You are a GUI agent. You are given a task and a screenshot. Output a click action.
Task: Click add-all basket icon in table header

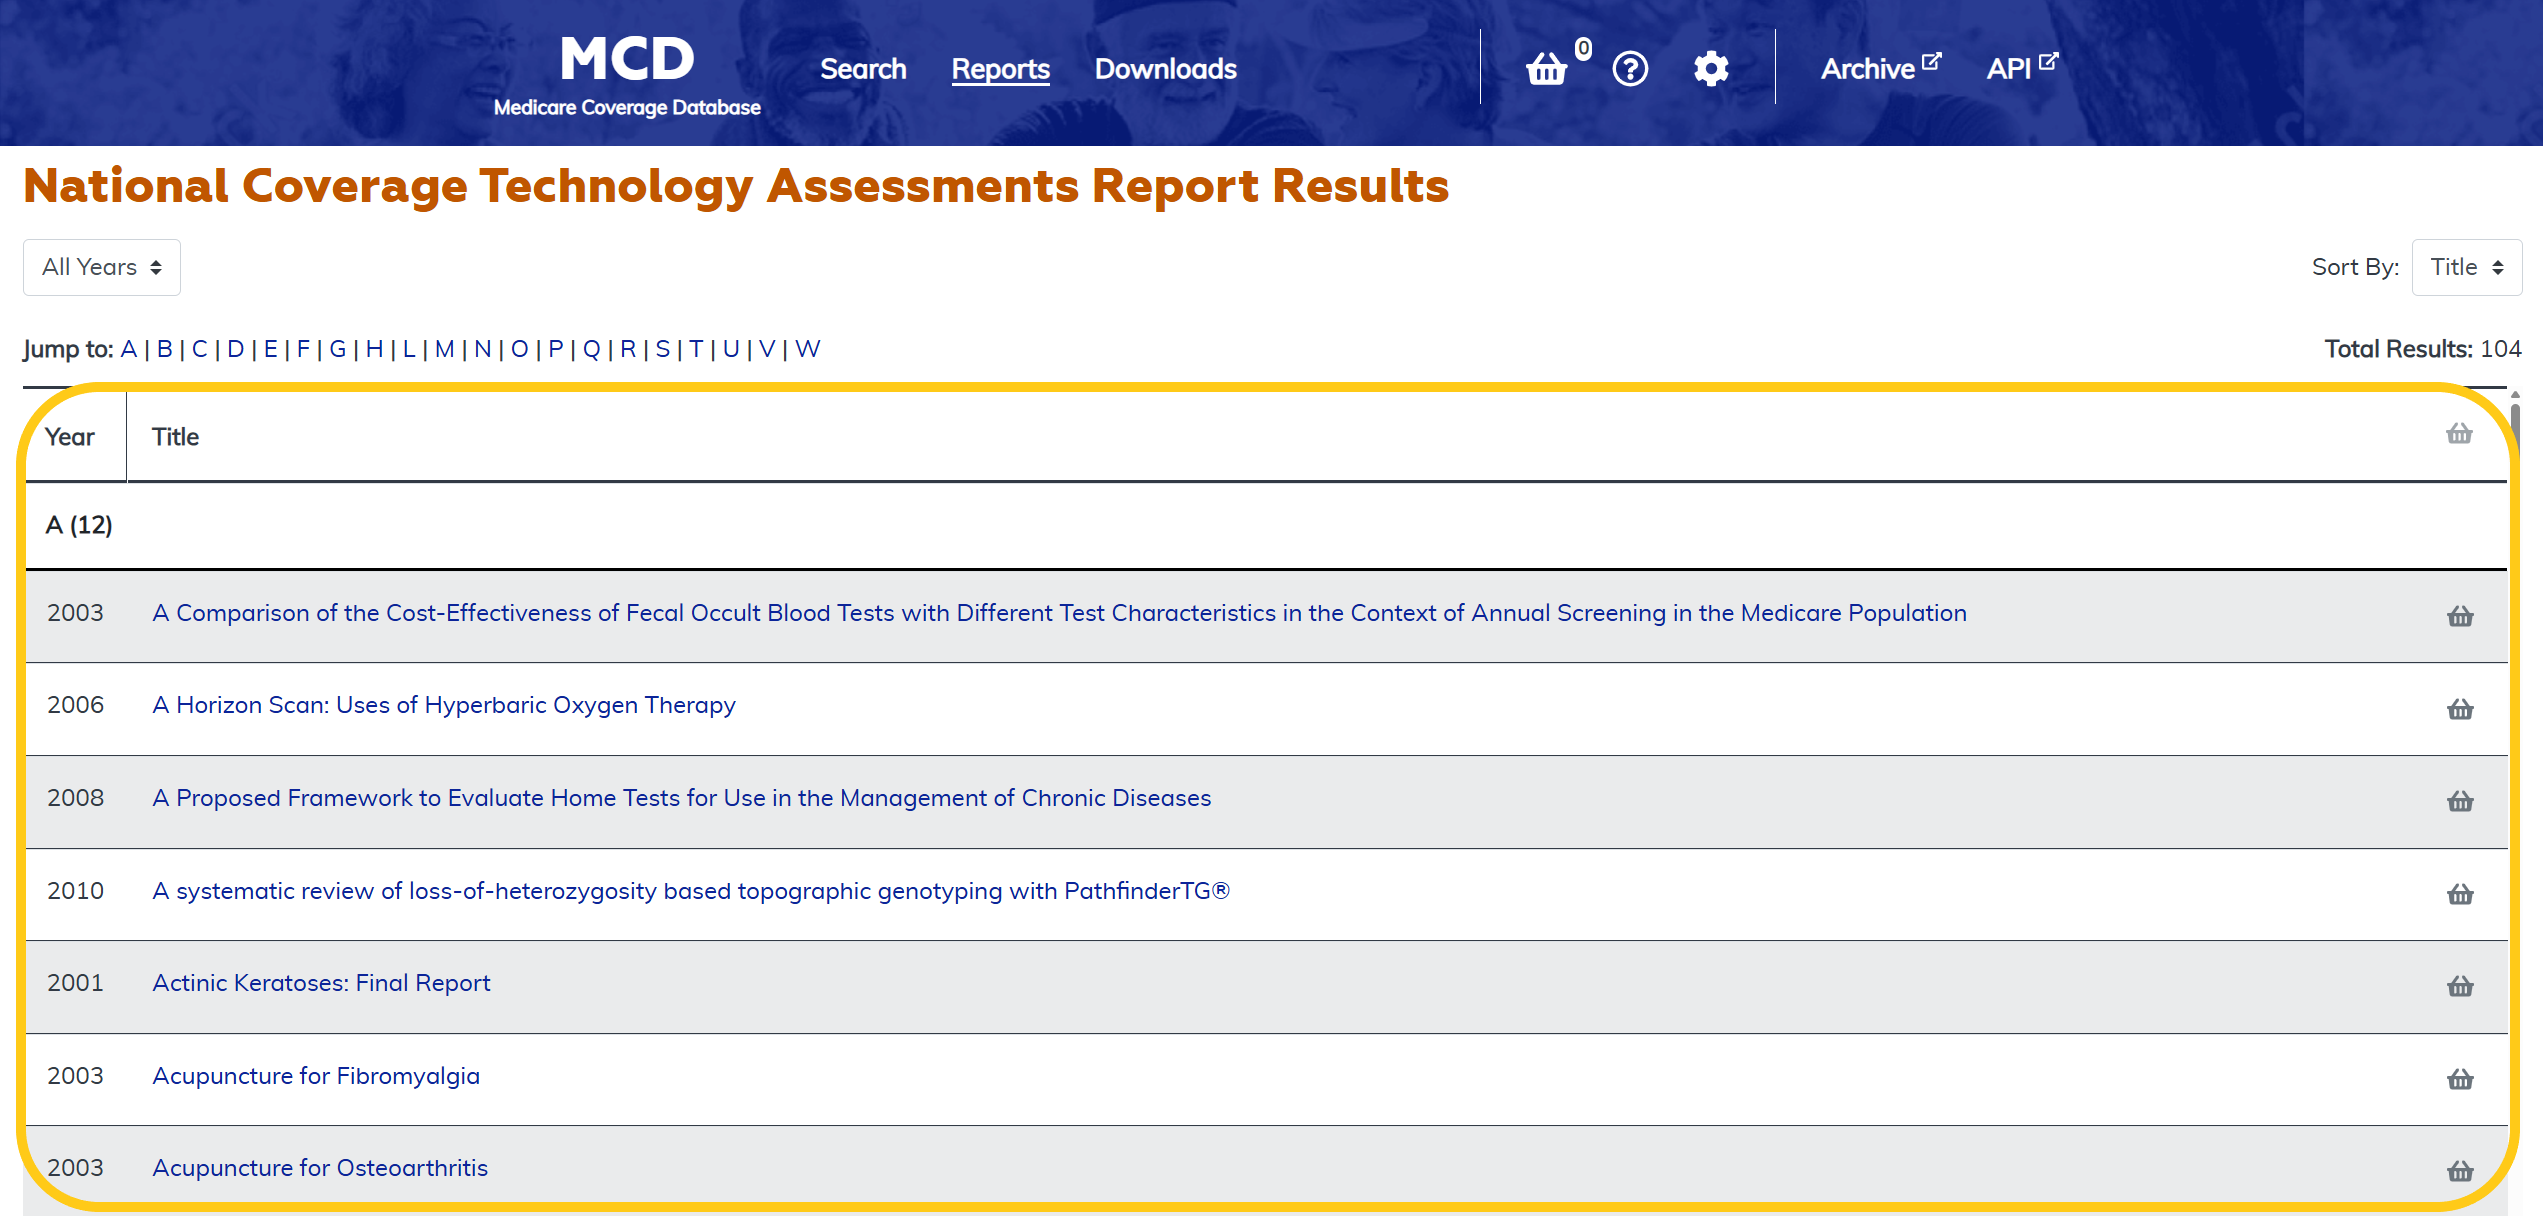(x=2459, y=434)
